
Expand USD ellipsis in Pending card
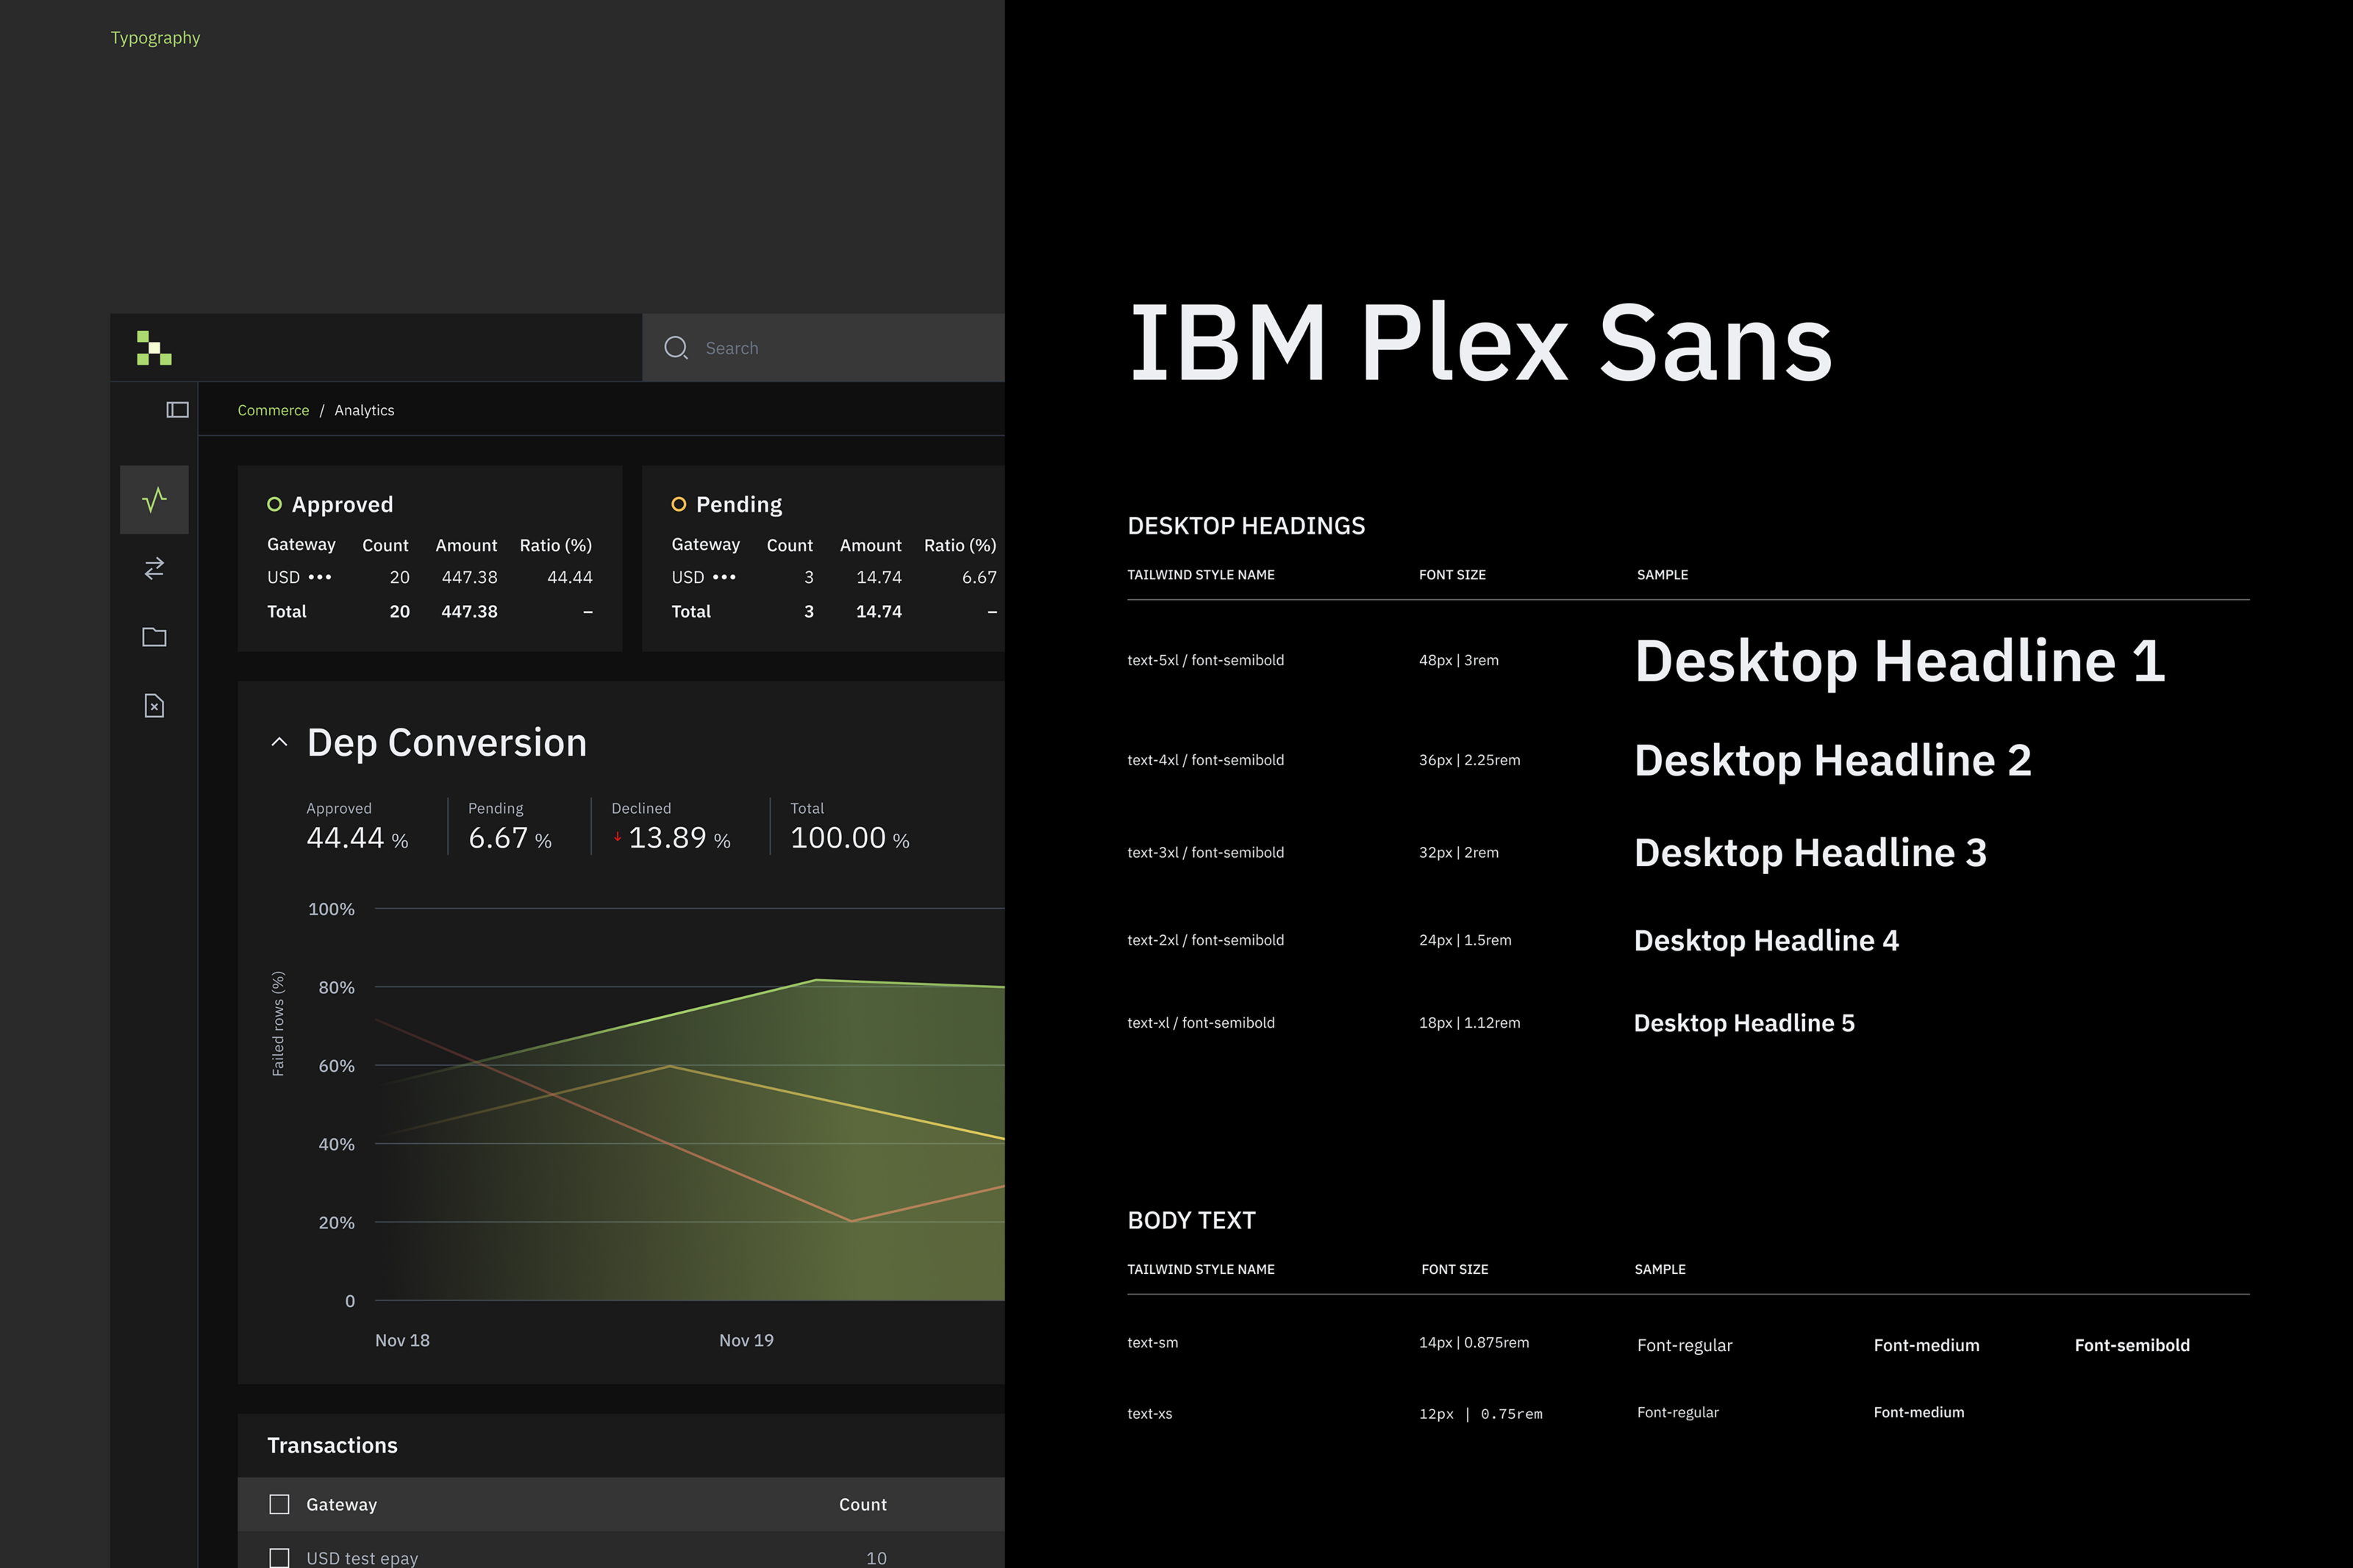724,577
